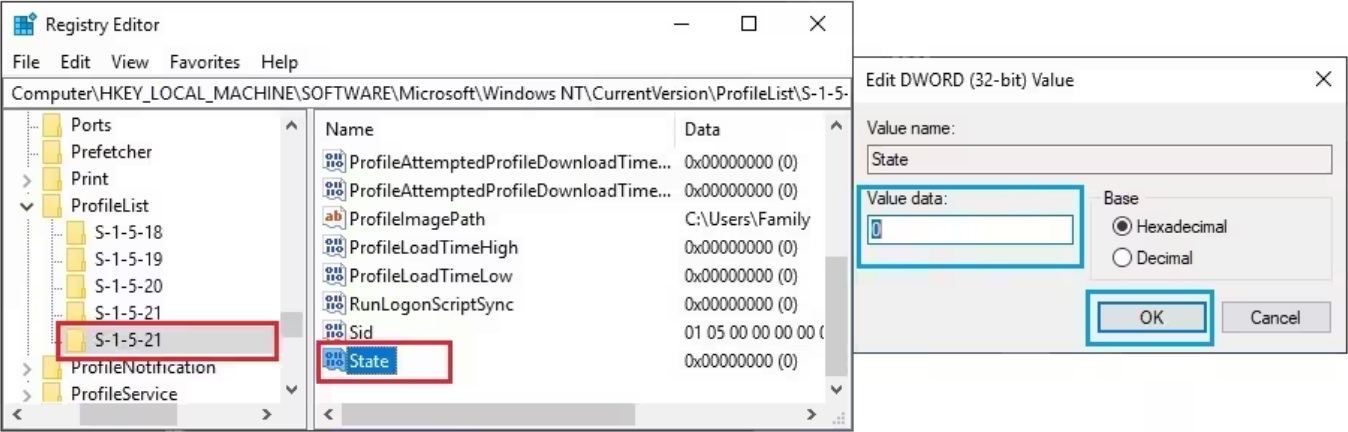Select the ProfileLoadTimeHigh value name
1348x432 pixels.
click(x=433, y=247)
